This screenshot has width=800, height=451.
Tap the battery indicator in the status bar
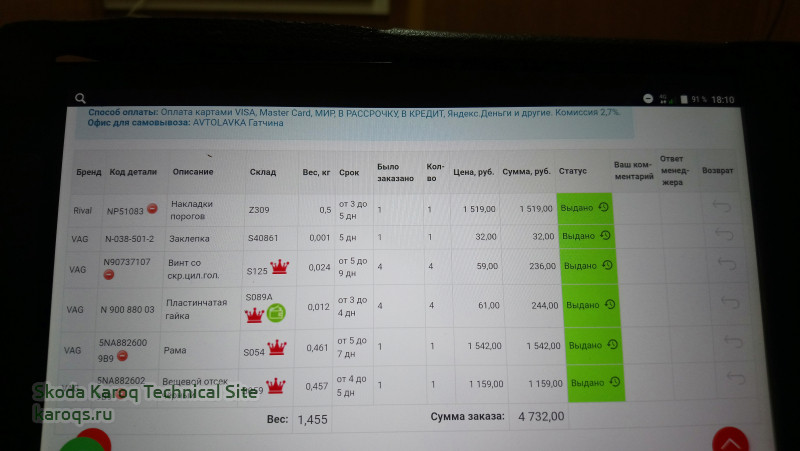[688, 99]
